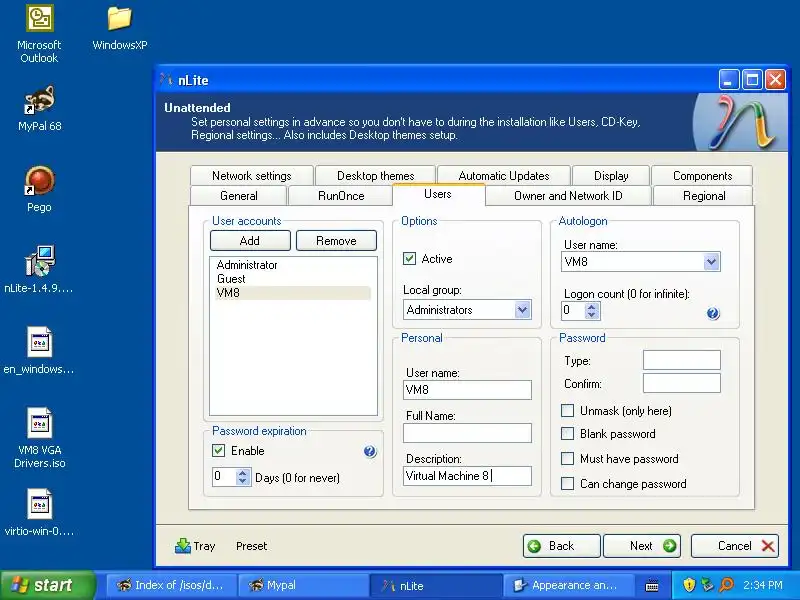The width and height of the screenshot is (800, 600).
Task: Switch to Appearance taskbar window
Action: (x=569, y=585)
